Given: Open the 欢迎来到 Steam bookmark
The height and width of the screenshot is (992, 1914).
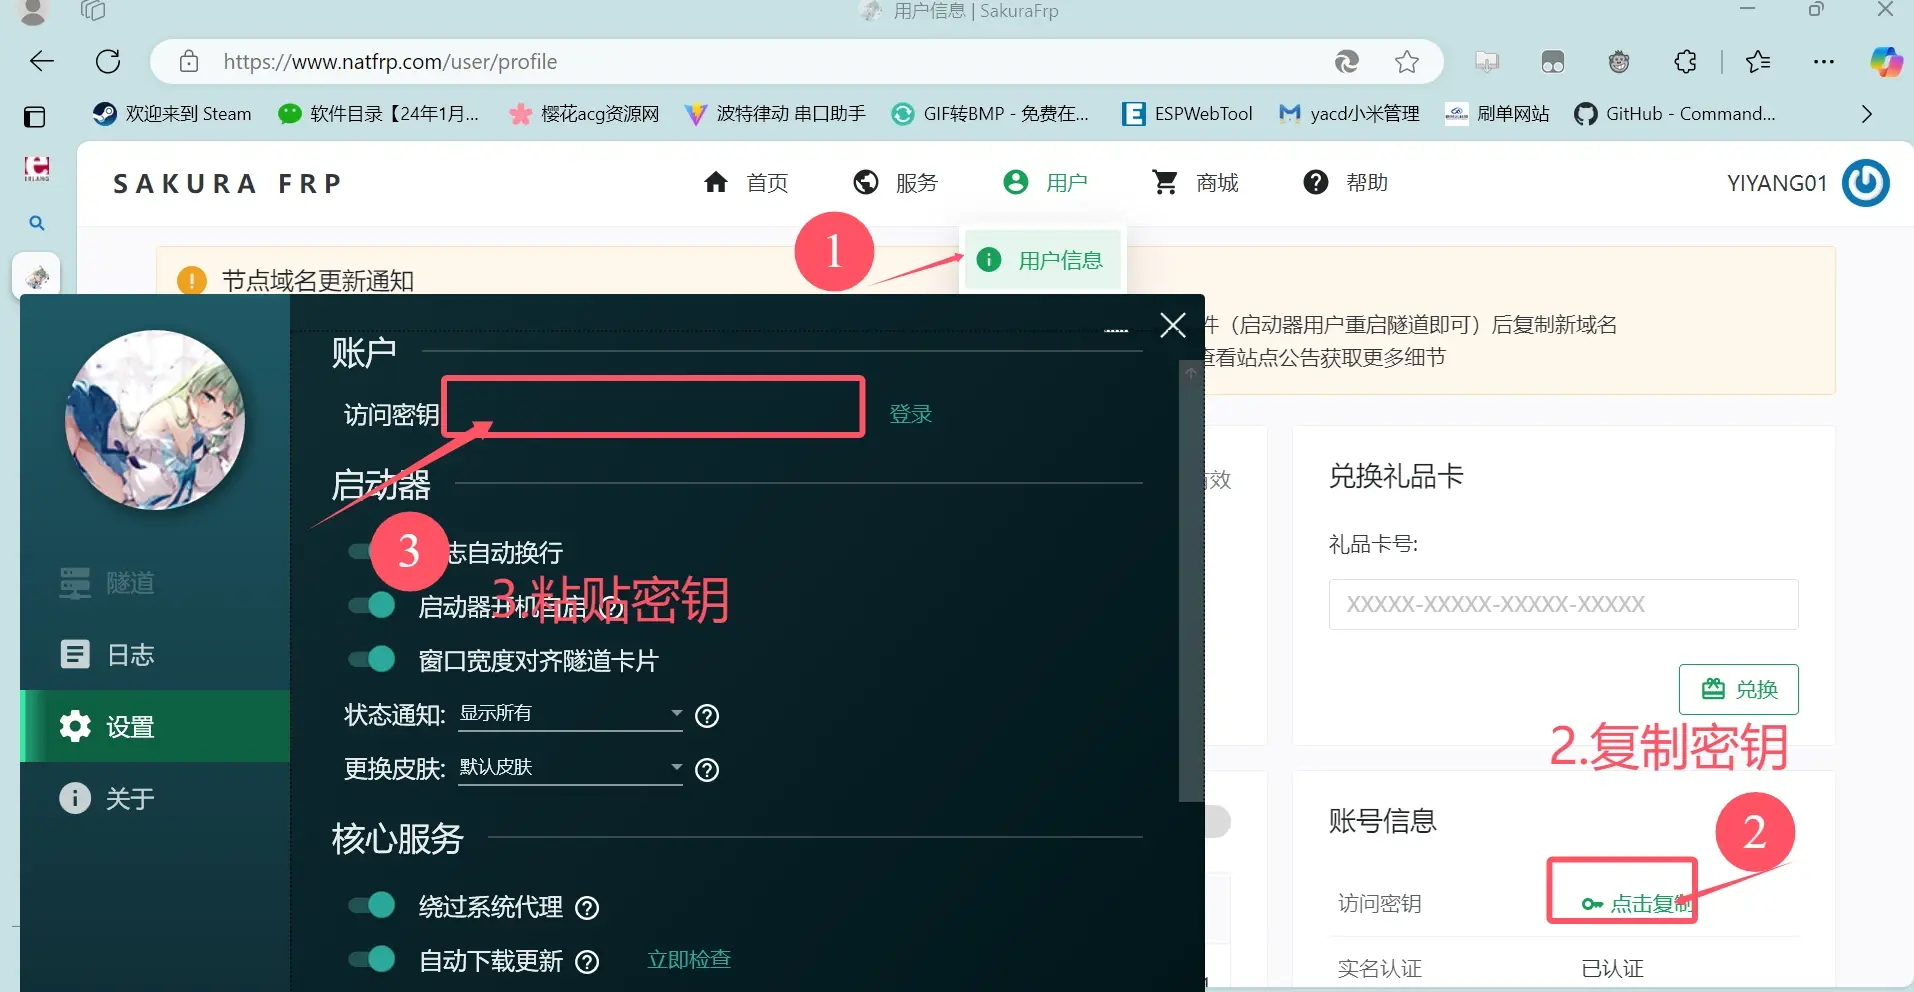Looking at the screenshot, I should 172,114.
